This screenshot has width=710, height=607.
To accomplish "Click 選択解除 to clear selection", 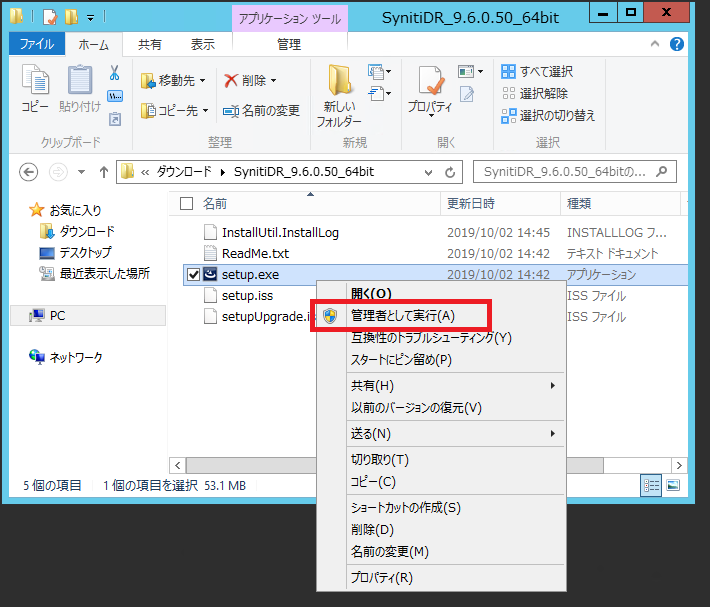I will [535, 94].
